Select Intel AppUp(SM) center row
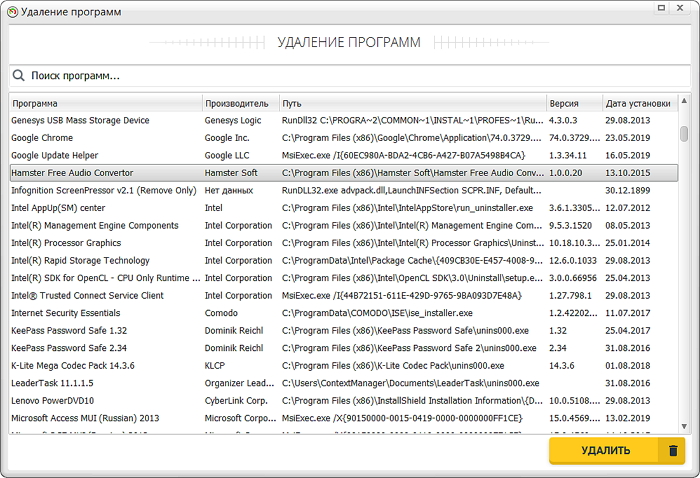 click(x=344, y=208)
